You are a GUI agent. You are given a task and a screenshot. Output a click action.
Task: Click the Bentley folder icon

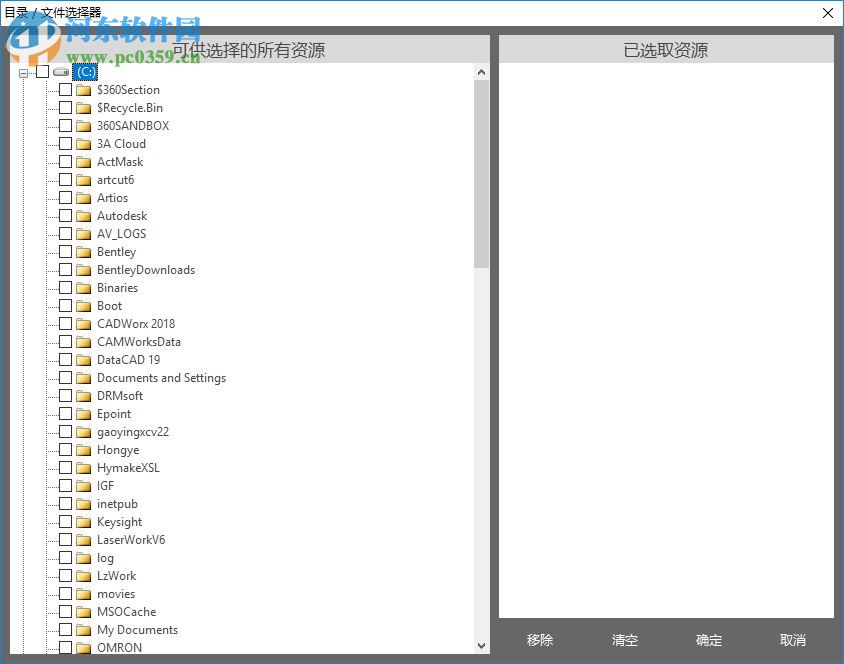pyautogui.click(x=83, y=251)
